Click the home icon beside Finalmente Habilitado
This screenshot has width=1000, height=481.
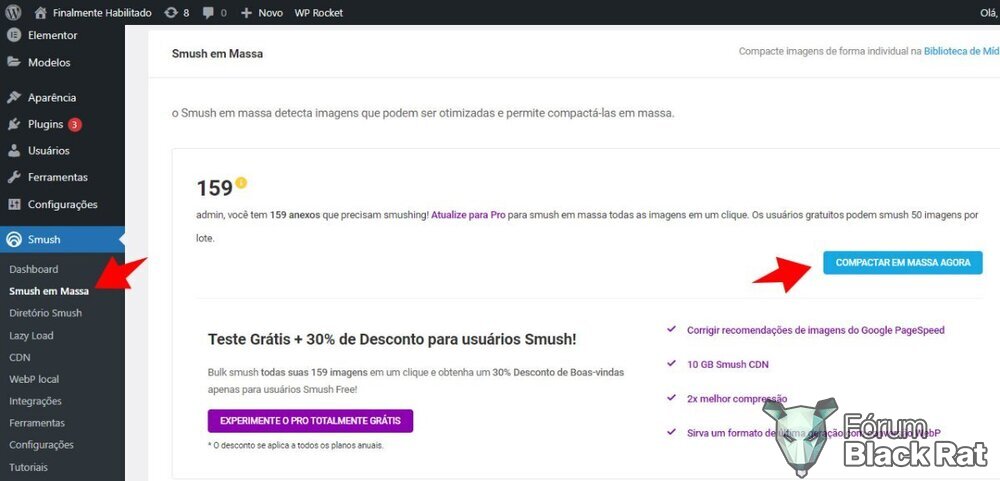coord(40,12)
